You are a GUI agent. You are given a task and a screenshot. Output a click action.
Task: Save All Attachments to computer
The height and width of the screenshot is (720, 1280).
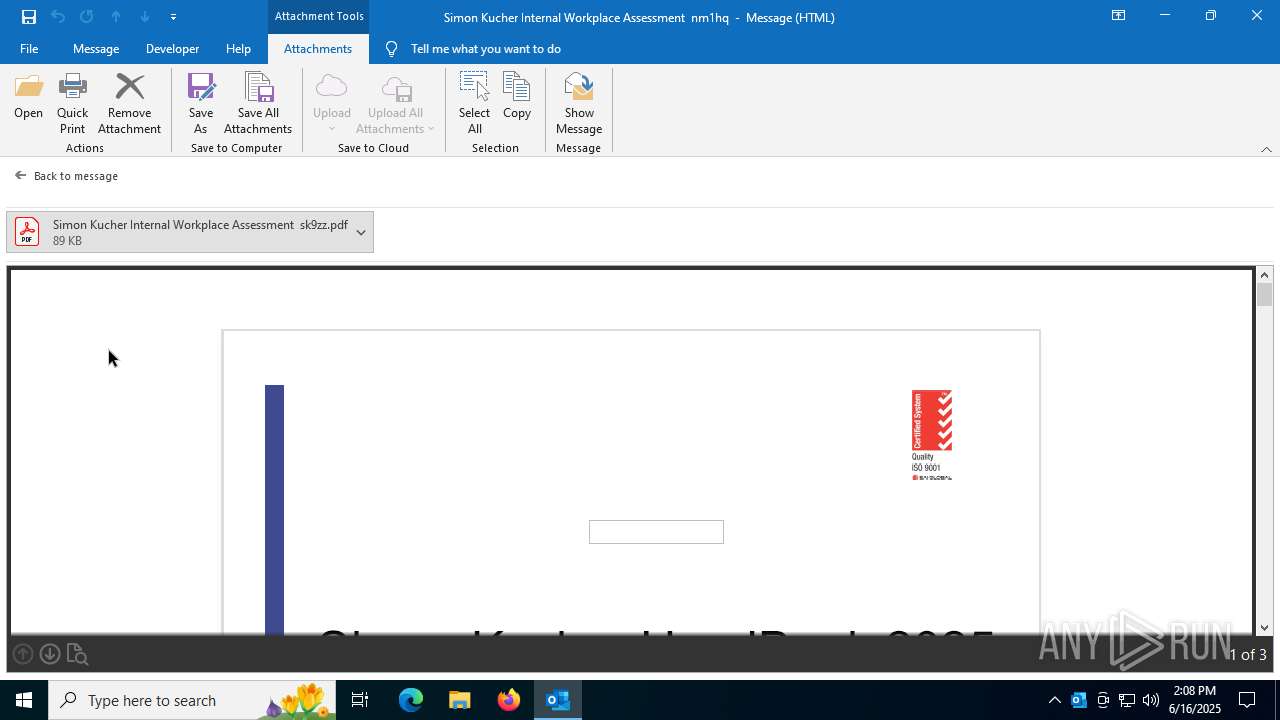coord(258,103)
